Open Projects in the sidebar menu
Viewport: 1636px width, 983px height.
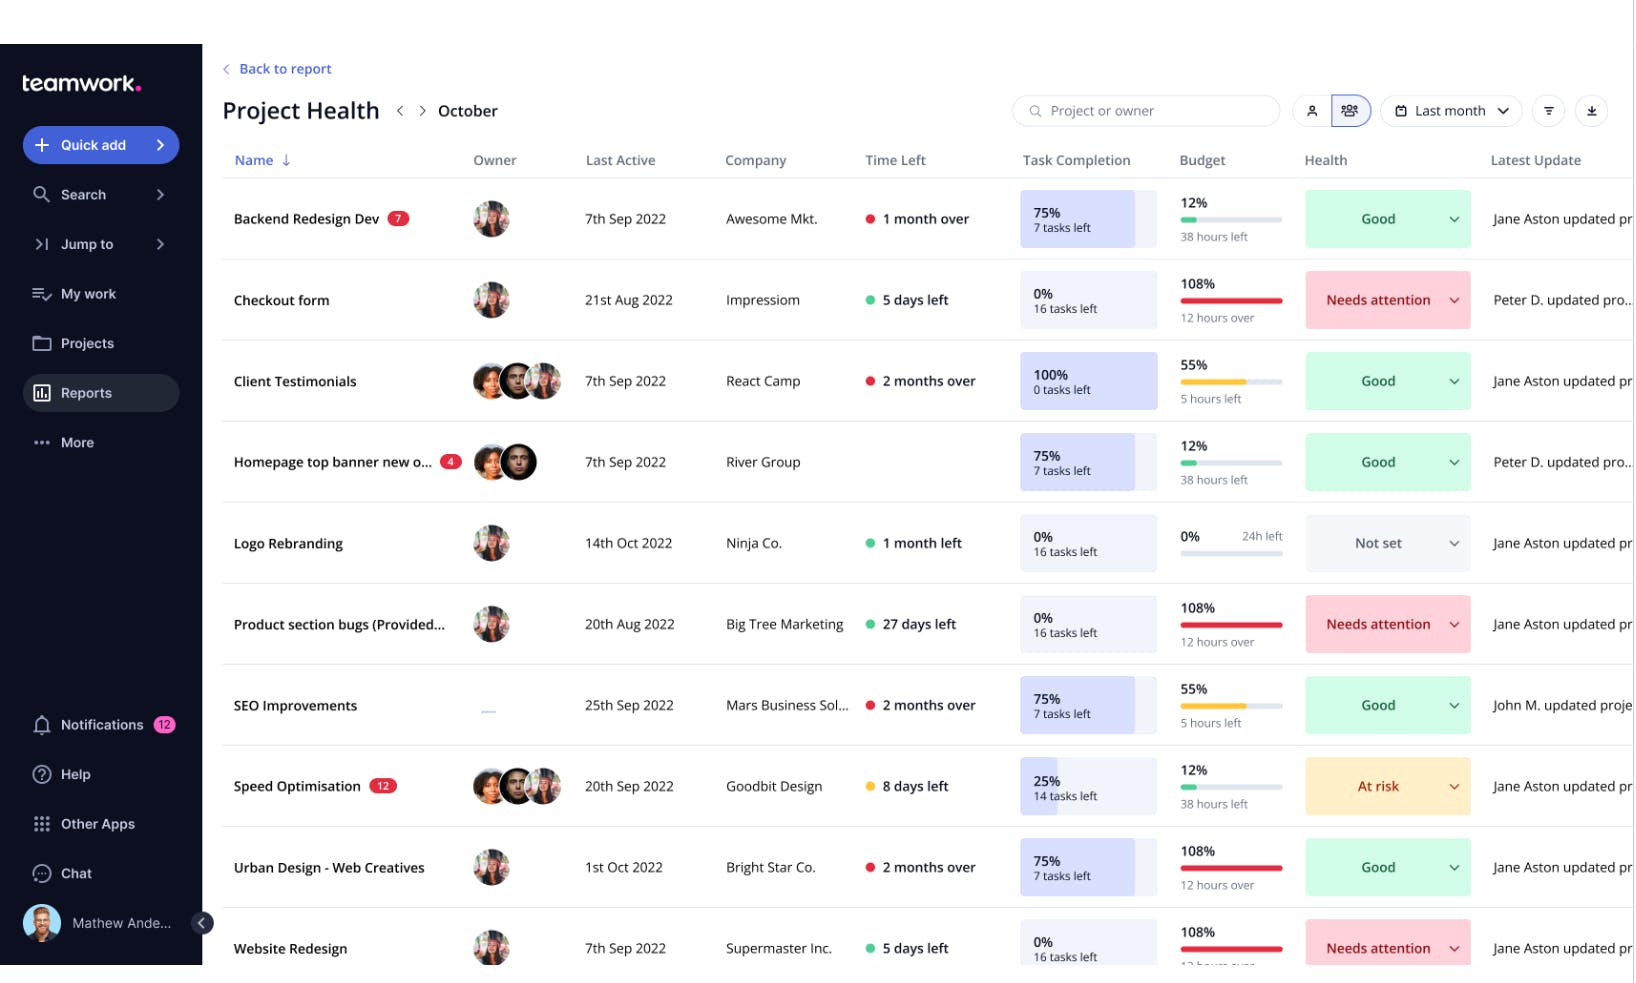87,344
